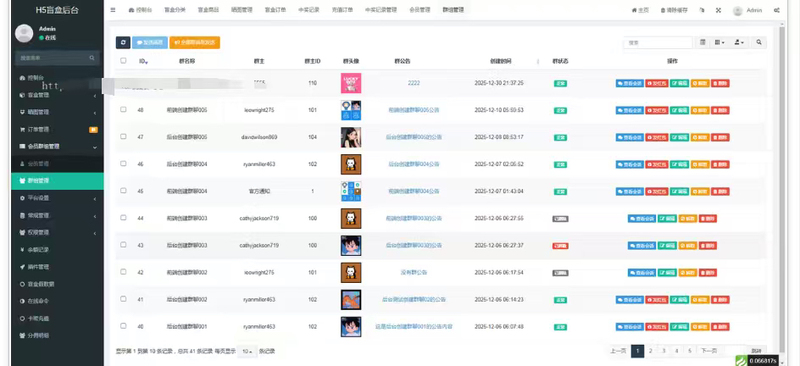Image resolution: width=800 pixels, height=366 pixels.
Task: Expand 常规管理 in the sidebar
Action: pos(57,215)
